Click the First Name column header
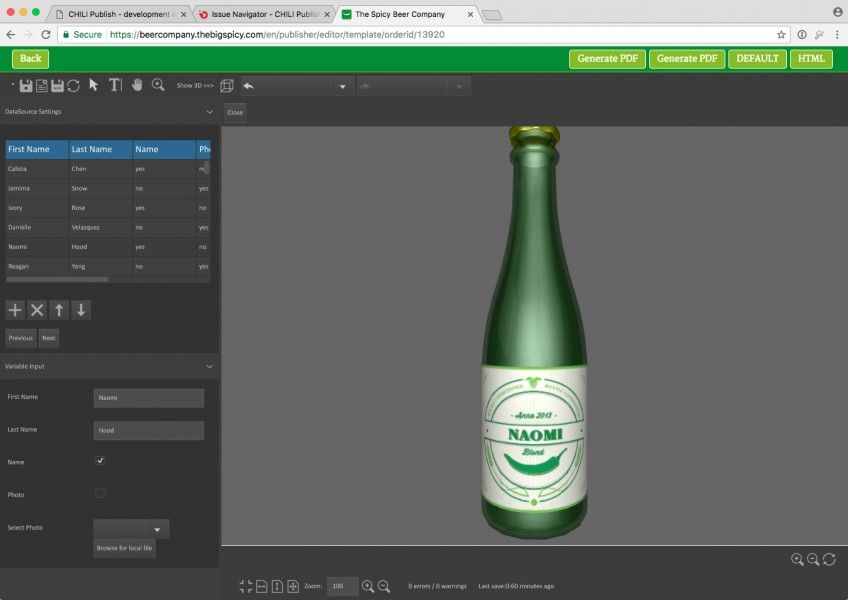The image size is (848, 600). pos(37,149)
